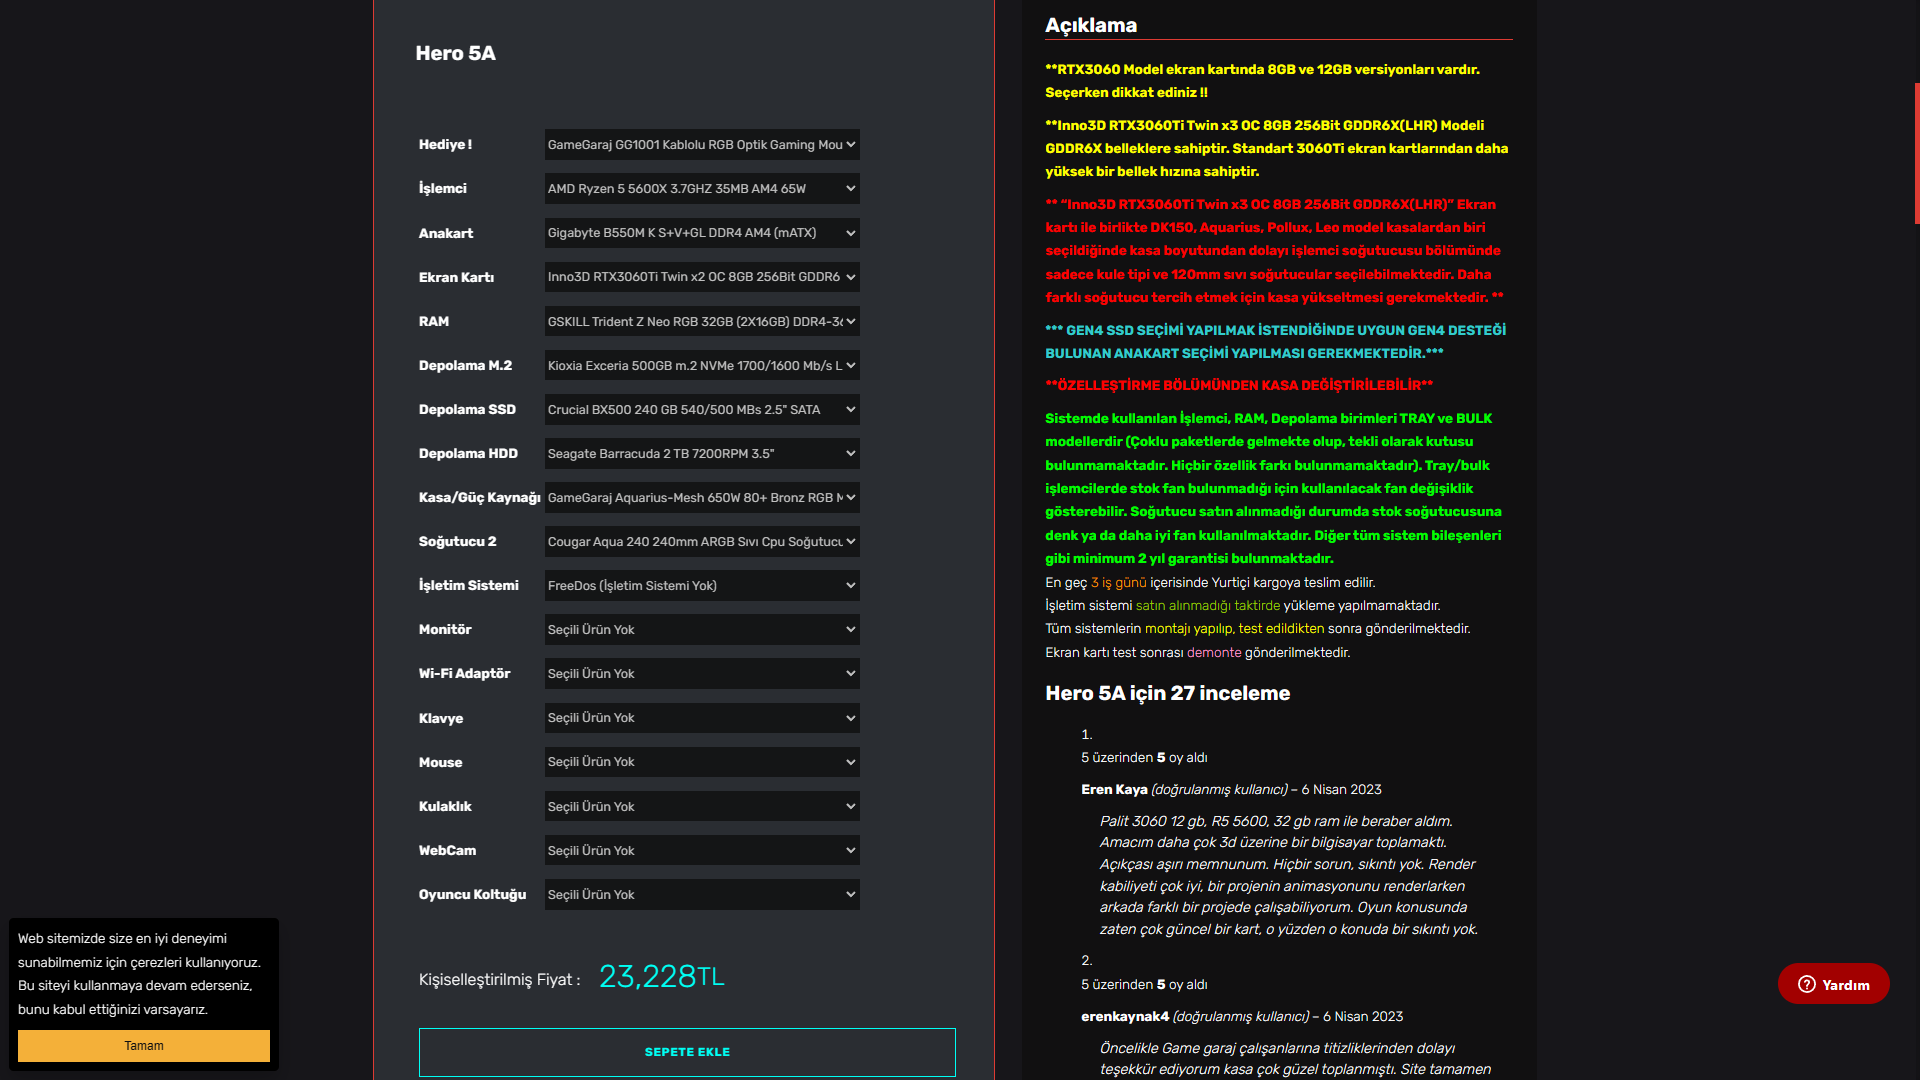Open the İşletim Sistemi dropdown
Image resolution: width=1920 pixels, height=1080 pixels.
point(701,585)
